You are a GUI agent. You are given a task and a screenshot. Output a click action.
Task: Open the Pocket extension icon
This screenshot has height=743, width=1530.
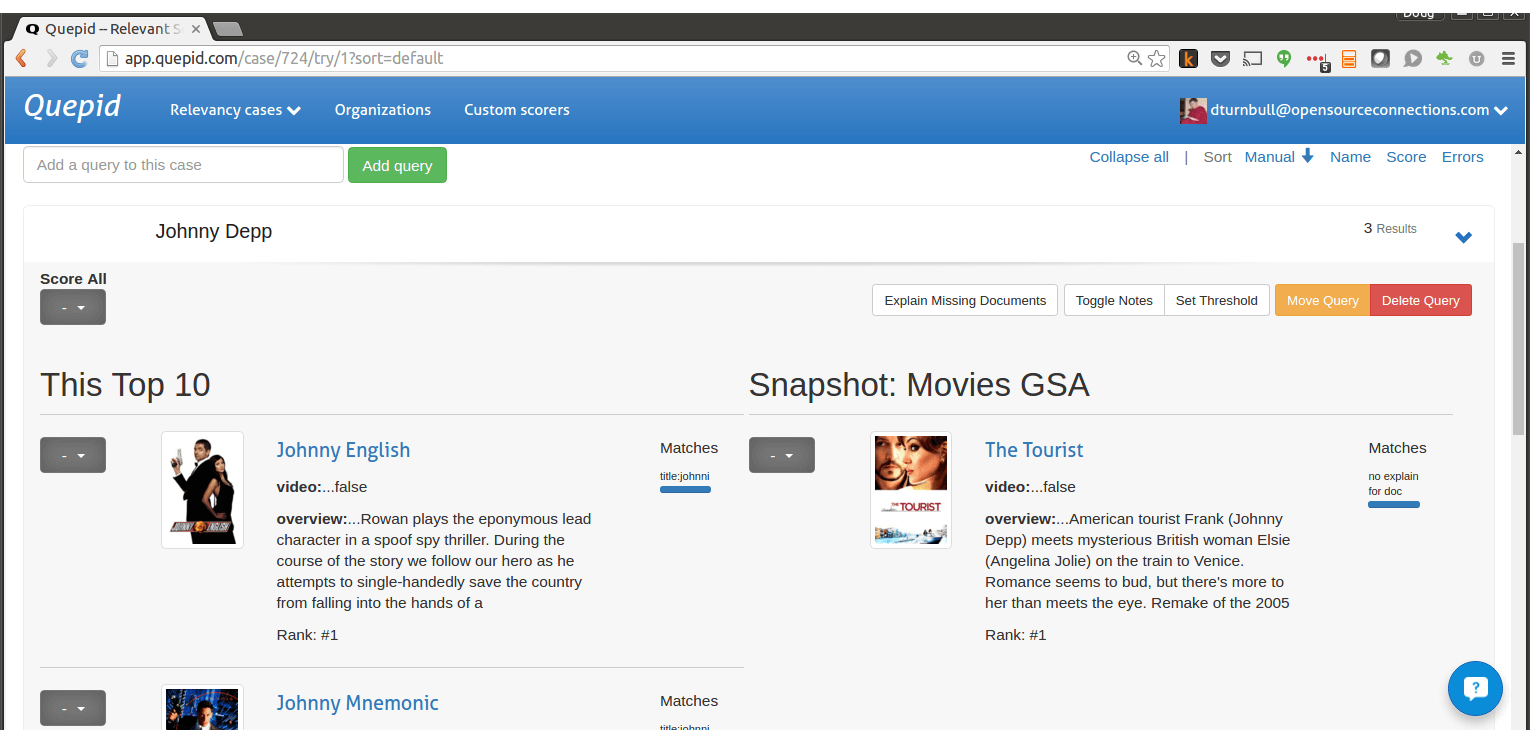[1220, 59]
